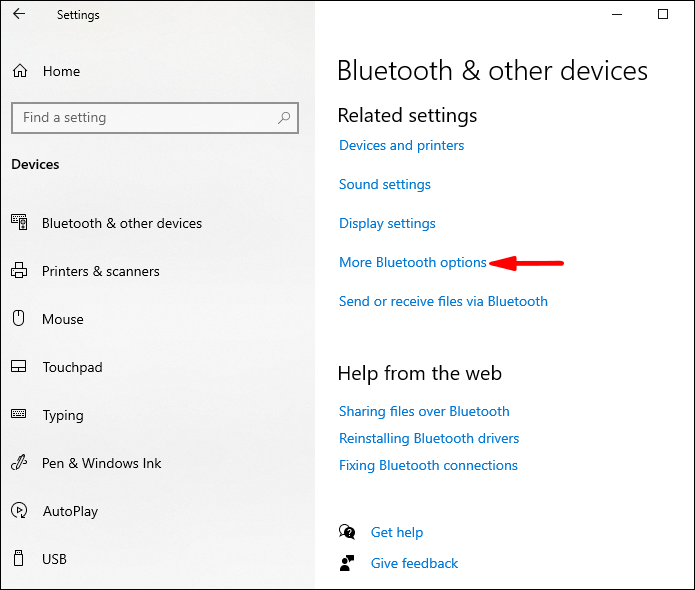
Task: Open More Bluetooth options link
Action: pos(413,263)
